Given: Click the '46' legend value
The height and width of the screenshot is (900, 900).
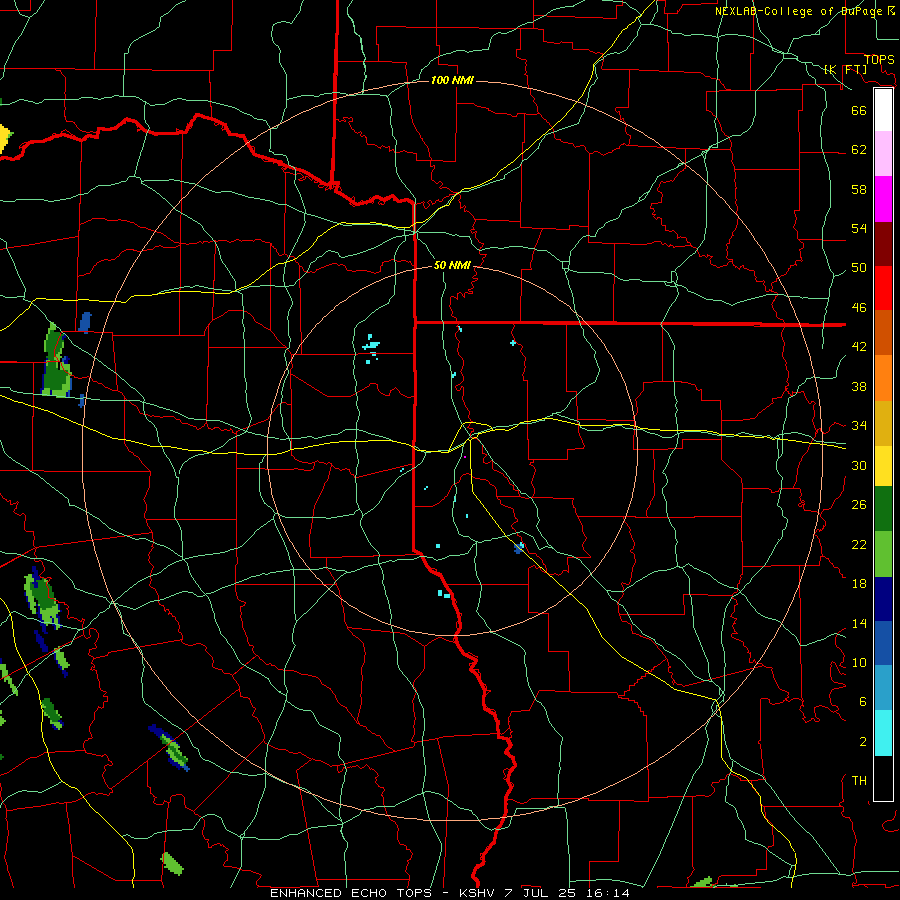Looking at the screenshot, I should (x=859, y=308).
